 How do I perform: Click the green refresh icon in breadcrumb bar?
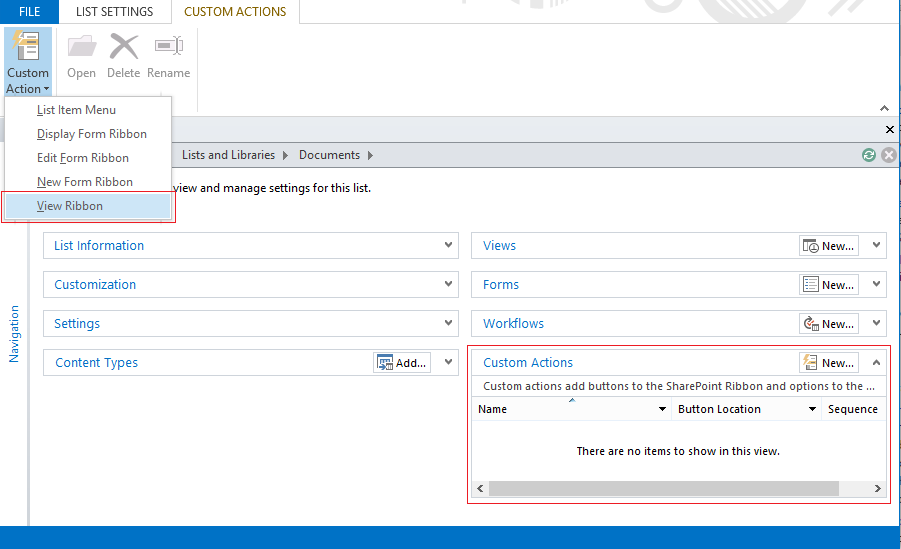click(x=869, y=155)
